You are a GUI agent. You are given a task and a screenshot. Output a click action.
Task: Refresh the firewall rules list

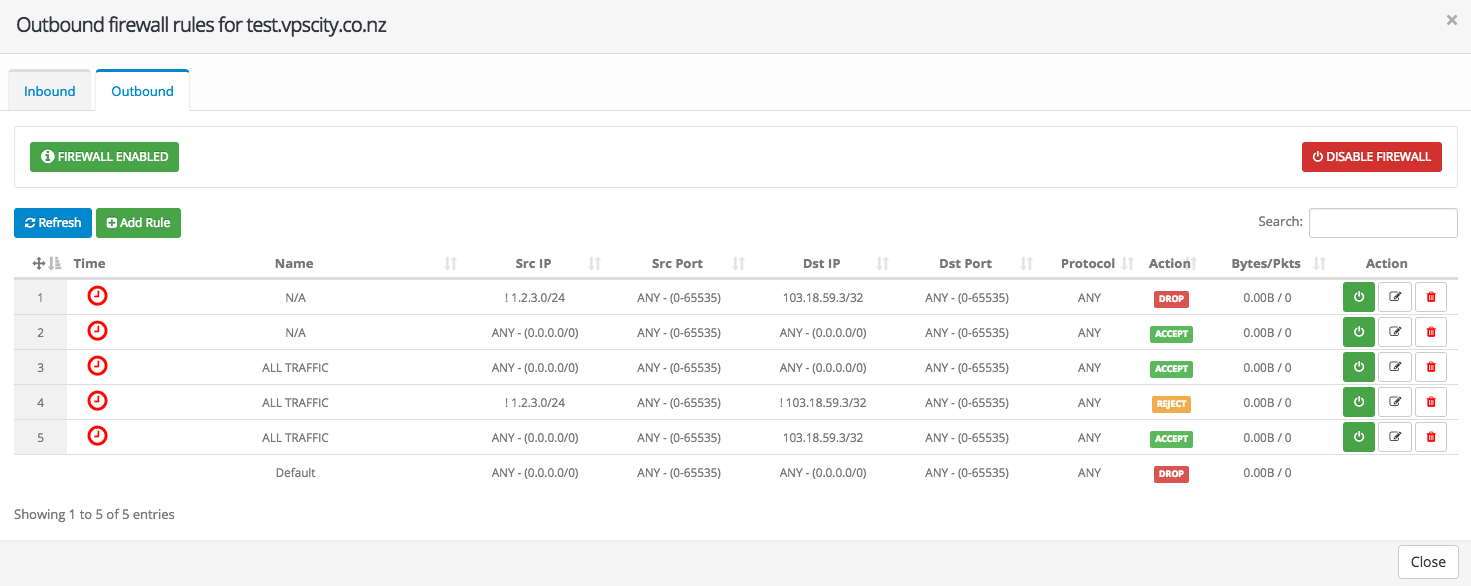[x=53, y=223]
